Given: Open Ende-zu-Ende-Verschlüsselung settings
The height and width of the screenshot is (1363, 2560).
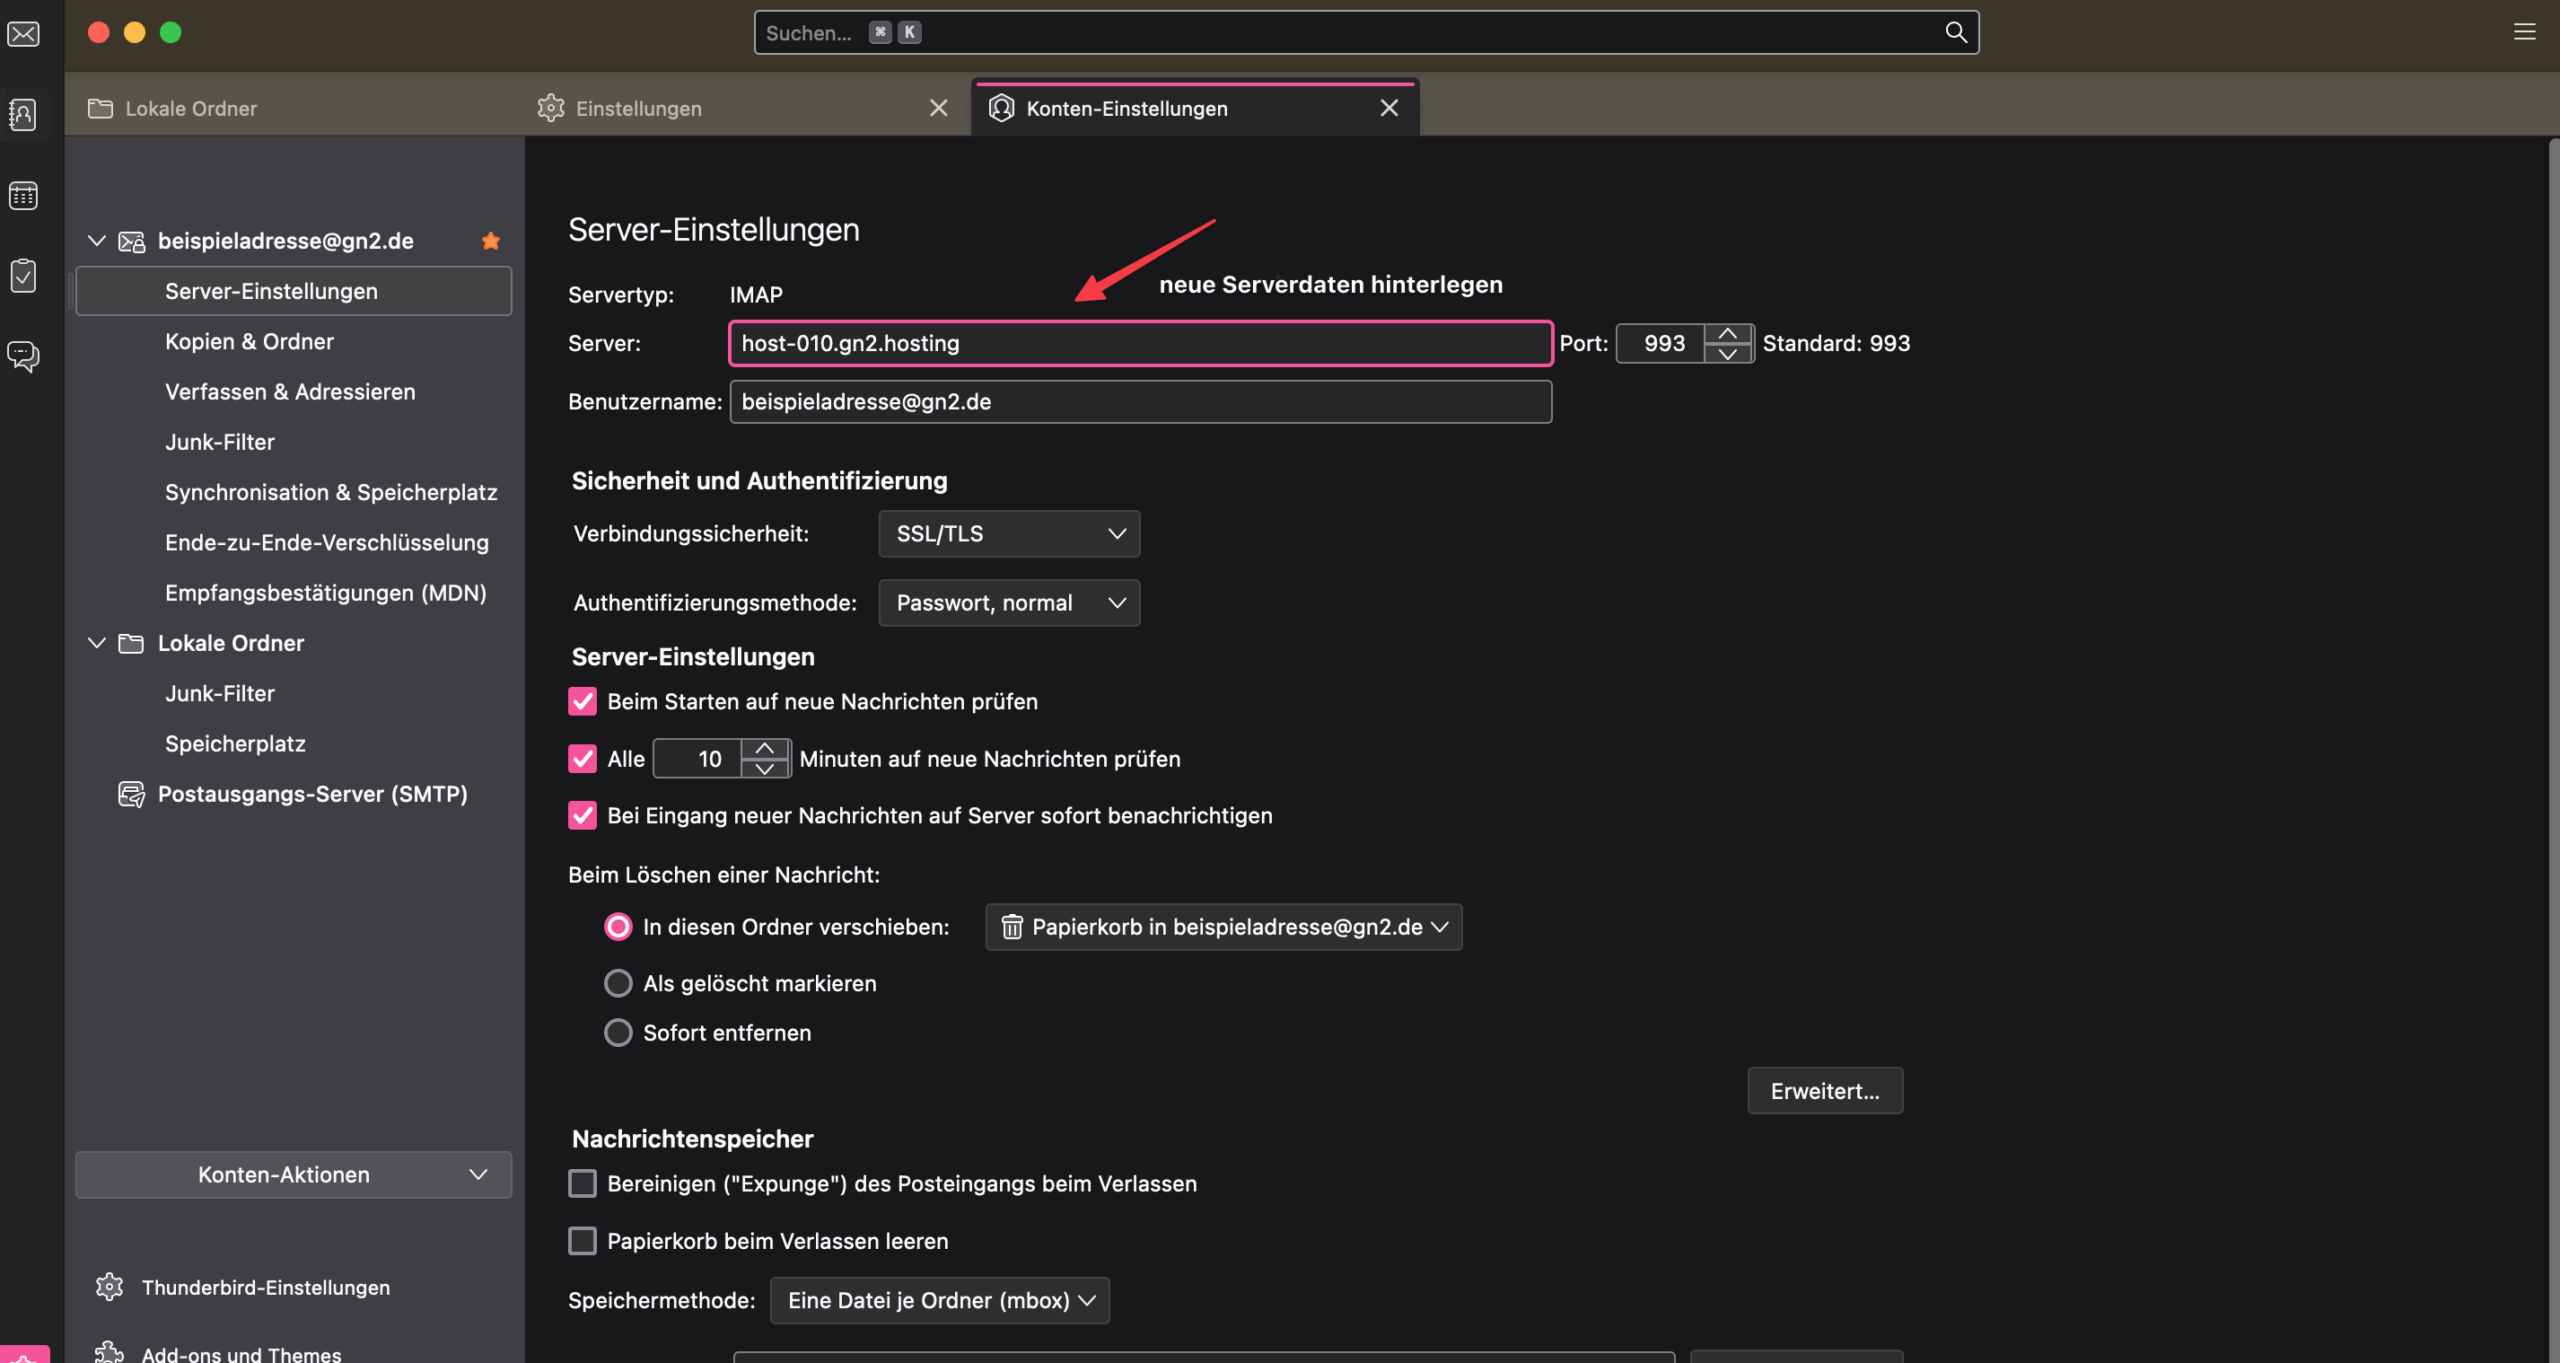Looking at the screenshot, I should coord(326,542).
